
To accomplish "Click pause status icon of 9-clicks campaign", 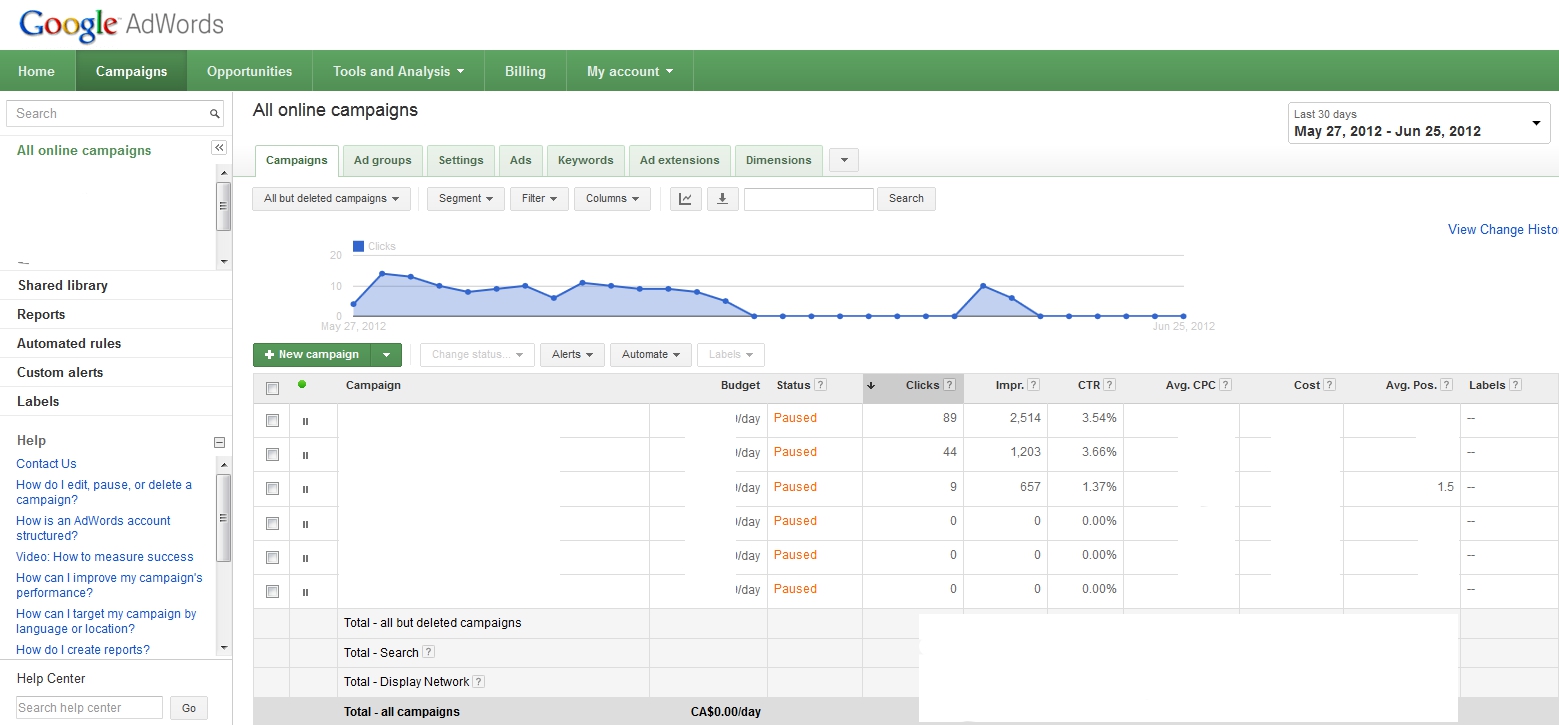I will (305, 489).
